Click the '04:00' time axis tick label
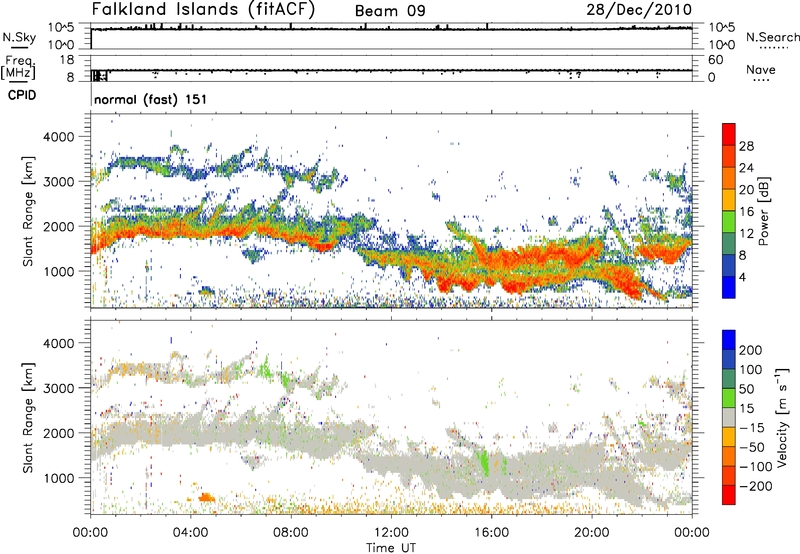Screen dimensions: 800x554 coord(190,533)
